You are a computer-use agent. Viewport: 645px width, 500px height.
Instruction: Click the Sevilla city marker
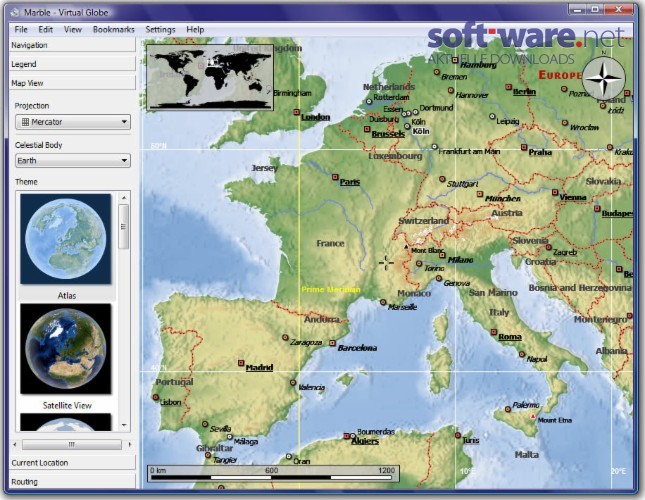tap(205, 424)
